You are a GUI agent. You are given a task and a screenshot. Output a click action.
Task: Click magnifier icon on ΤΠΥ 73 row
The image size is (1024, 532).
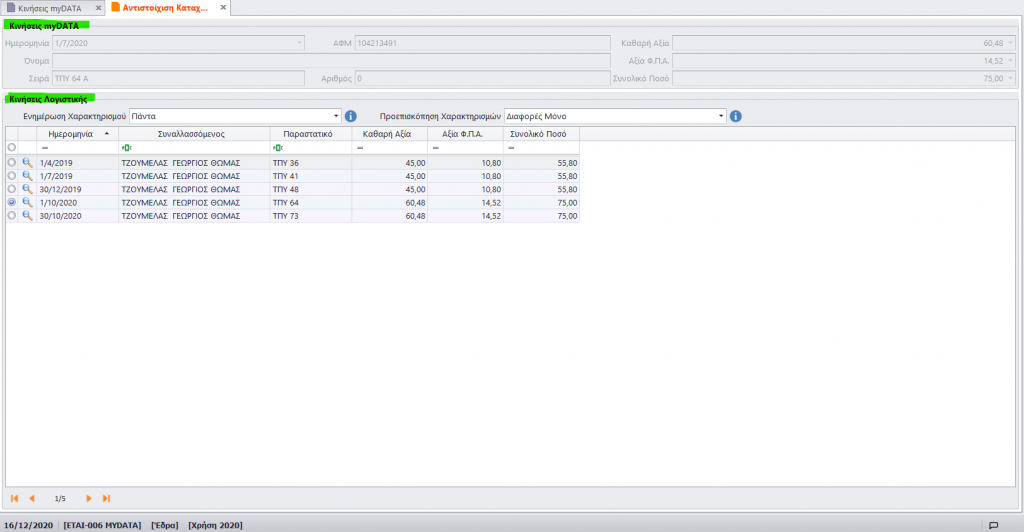(x=27, y=215)
